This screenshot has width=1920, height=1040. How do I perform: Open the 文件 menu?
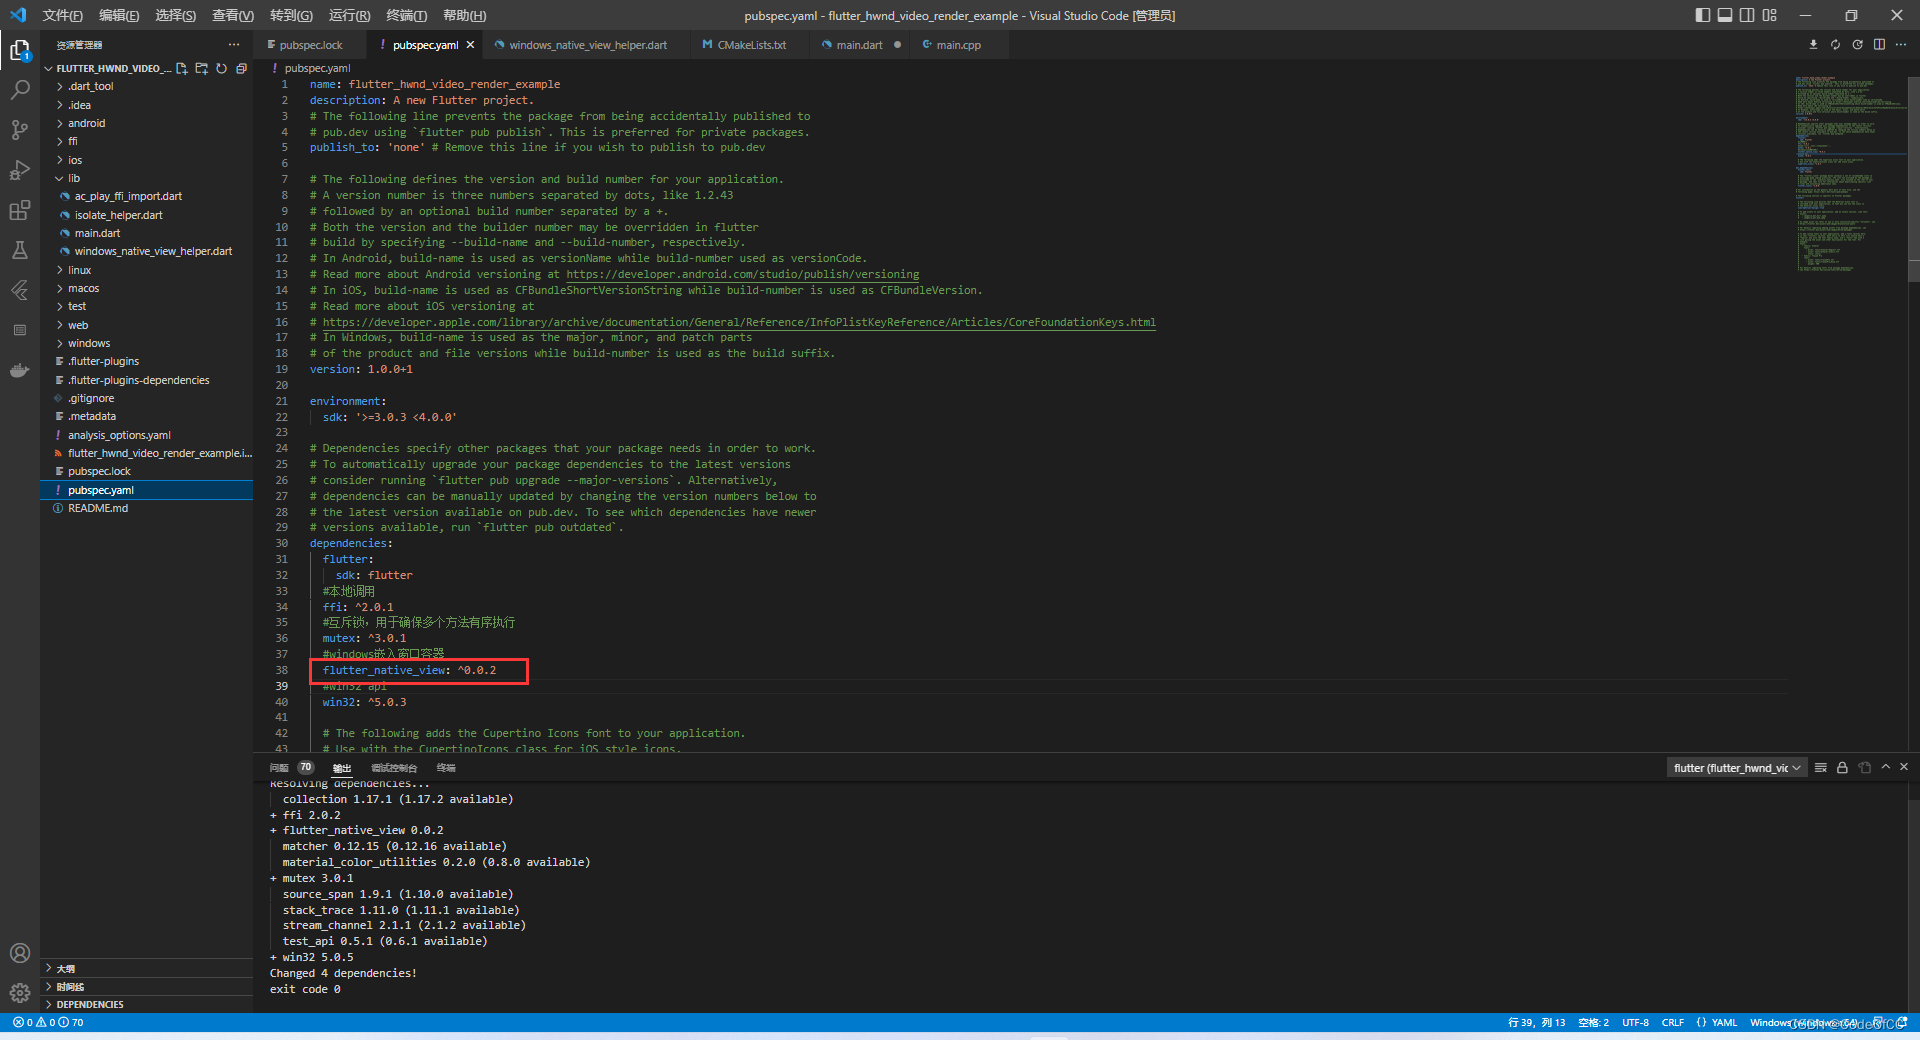62,15
